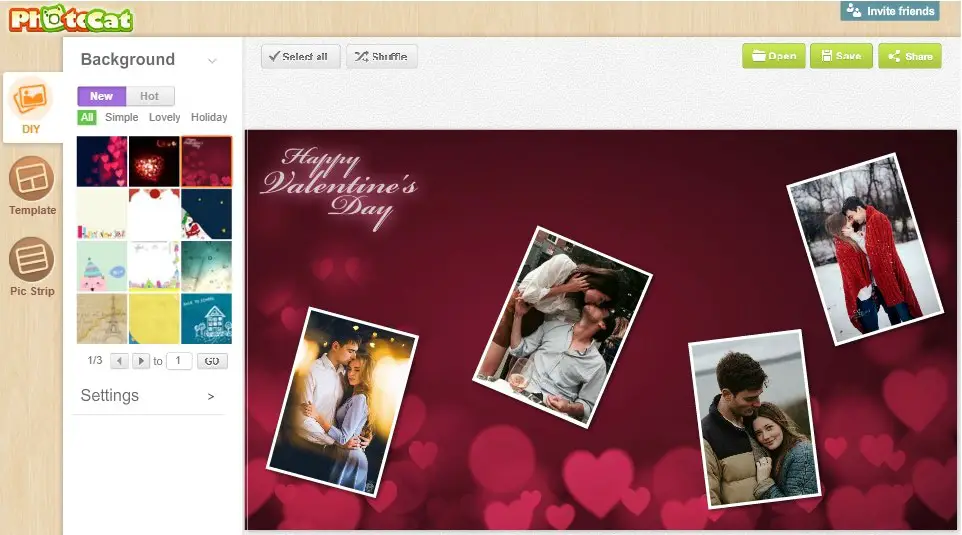Switch to the Pic Strip mode icon
The width and height of the screenshot is (962, 535).
pyautogui.click(x=31, y=260)
